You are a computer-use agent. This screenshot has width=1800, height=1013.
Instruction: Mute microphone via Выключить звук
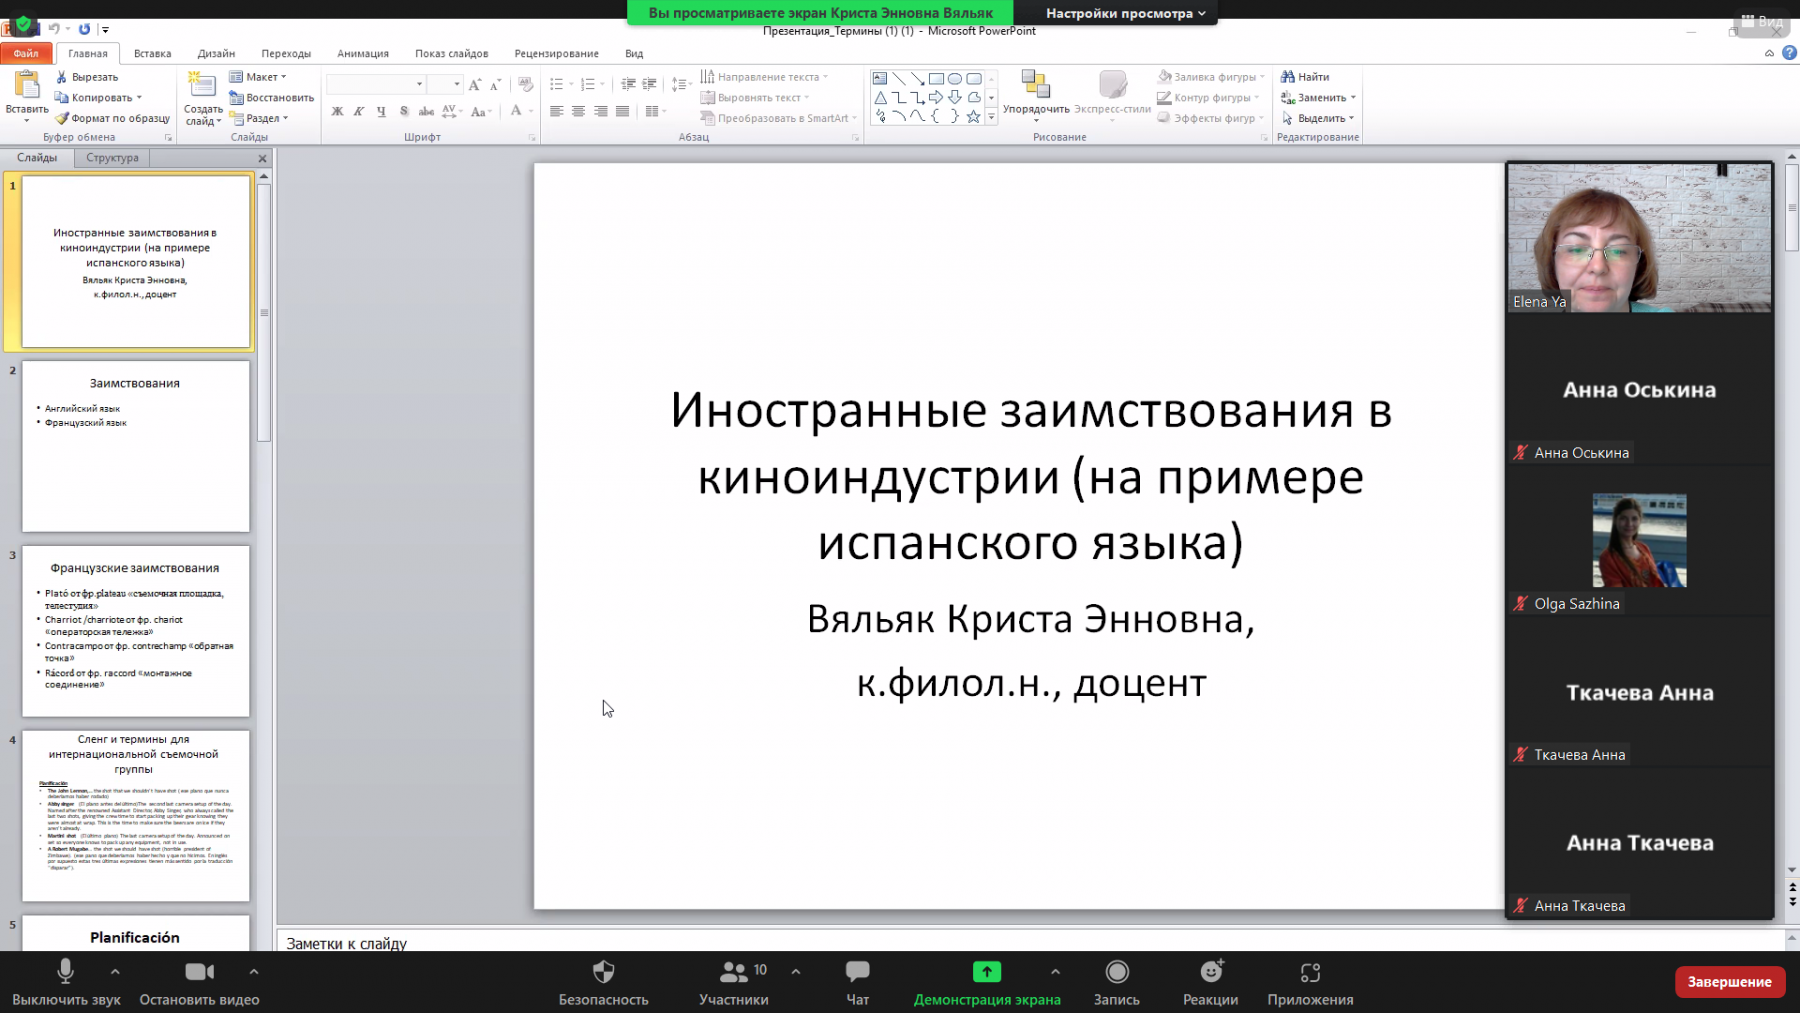pos(66,982)
